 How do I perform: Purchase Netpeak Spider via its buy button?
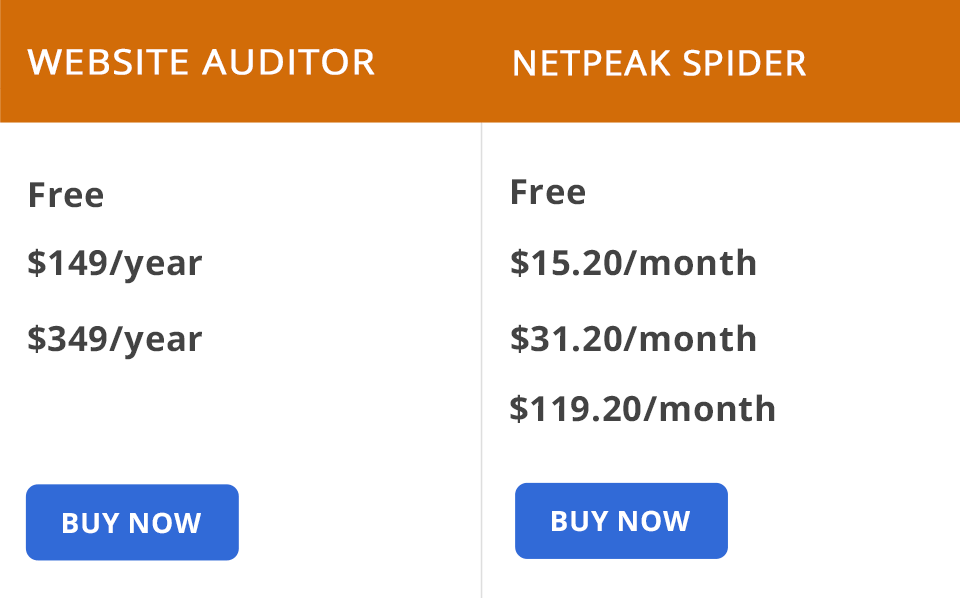621,520
